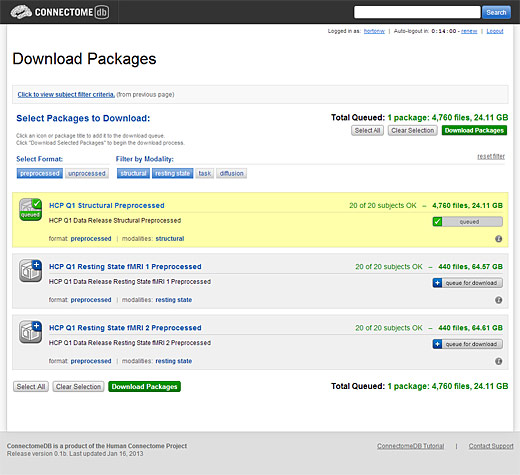This screenshot has width=520, height=475.
Task: Expand the subject filter criteria link
Action: (x=66, y=94)
